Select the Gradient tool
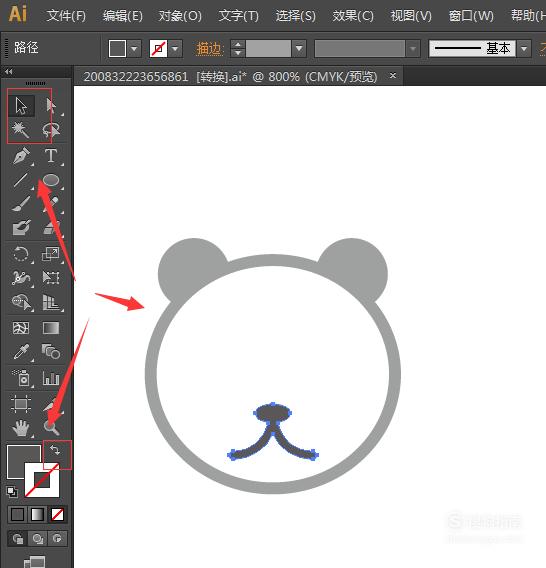Viewport: 546px width, 568px height. point(51,328)
